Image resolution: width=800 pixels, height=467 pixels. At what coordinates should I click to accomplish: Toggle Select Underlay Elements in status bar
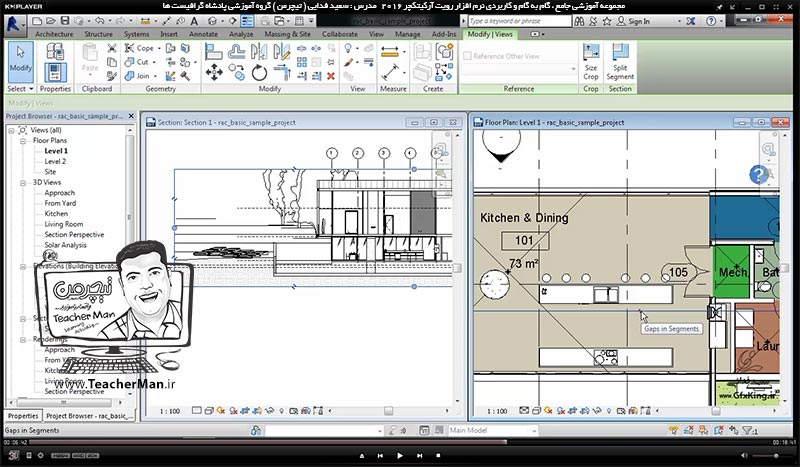tap(689, 430)
